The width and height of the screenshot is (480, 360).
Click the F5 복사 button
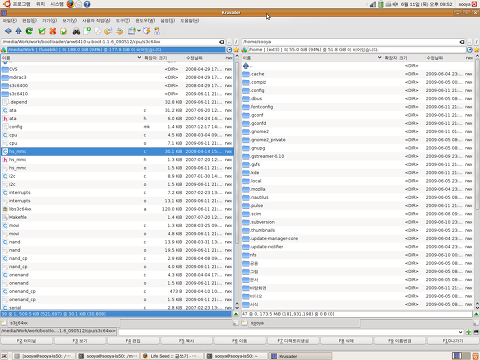[x=186, y=341]
